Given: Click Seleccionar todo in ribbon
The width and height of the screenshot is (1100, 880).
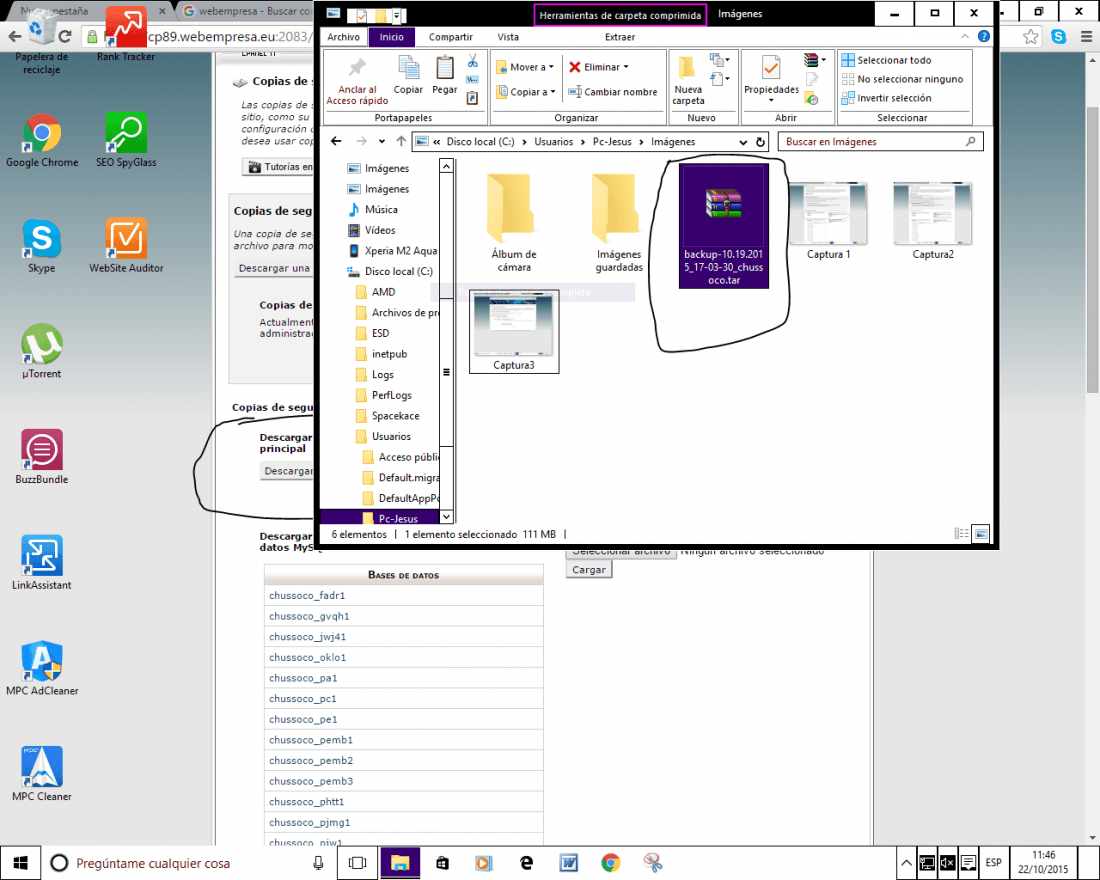Looking at the screenshot, I should tap(886, 60).
